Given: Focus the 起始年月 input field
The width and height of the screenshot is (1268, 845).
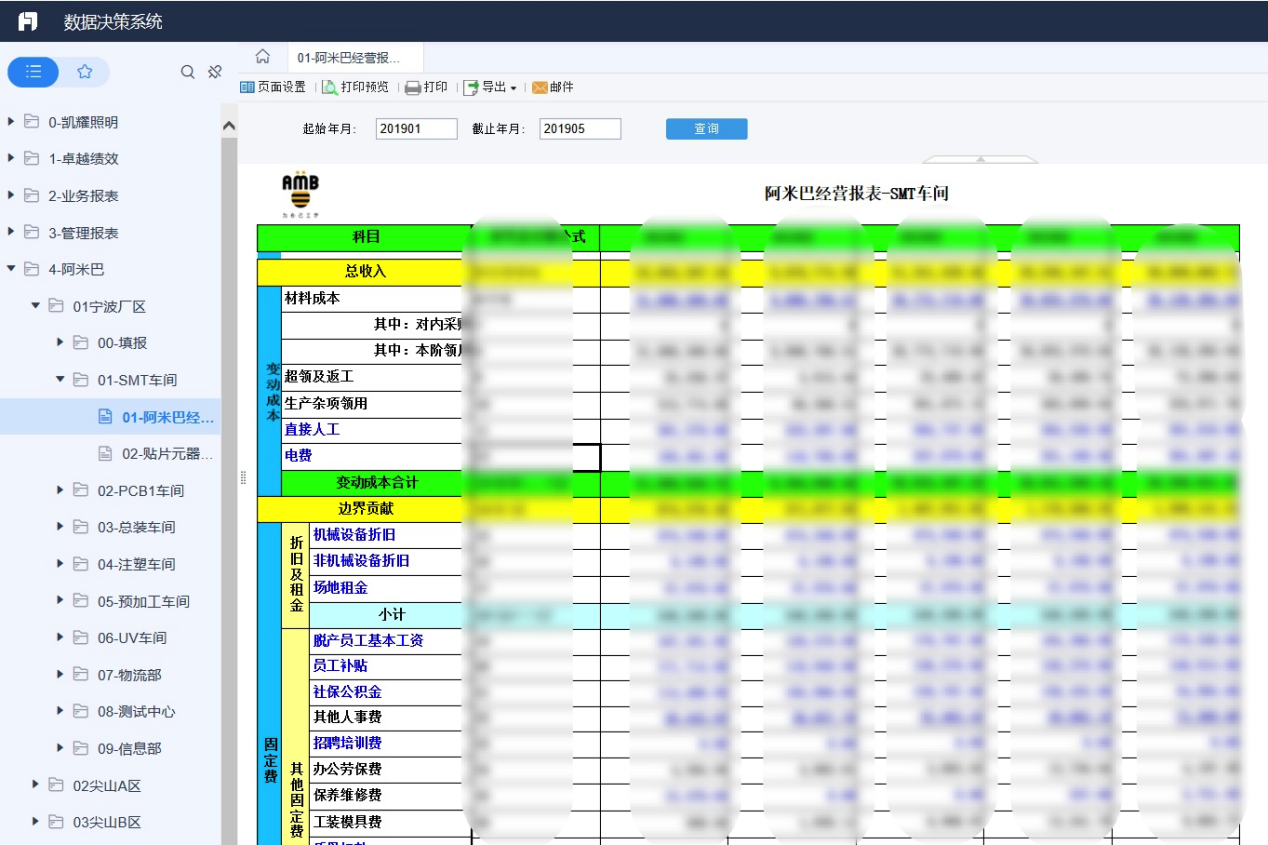Looking at the screenshot, I should click(x=417, y=129).
